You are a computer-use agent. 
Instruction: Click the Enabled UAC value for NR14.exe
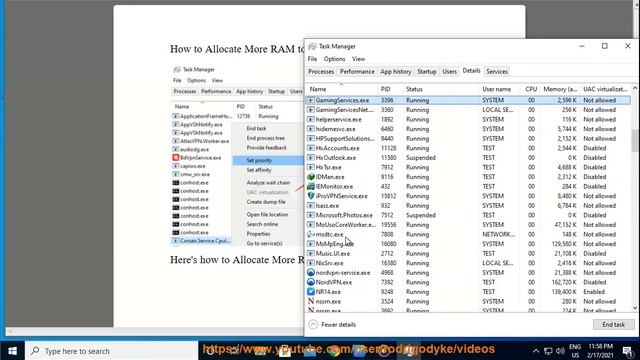(594, 291)
